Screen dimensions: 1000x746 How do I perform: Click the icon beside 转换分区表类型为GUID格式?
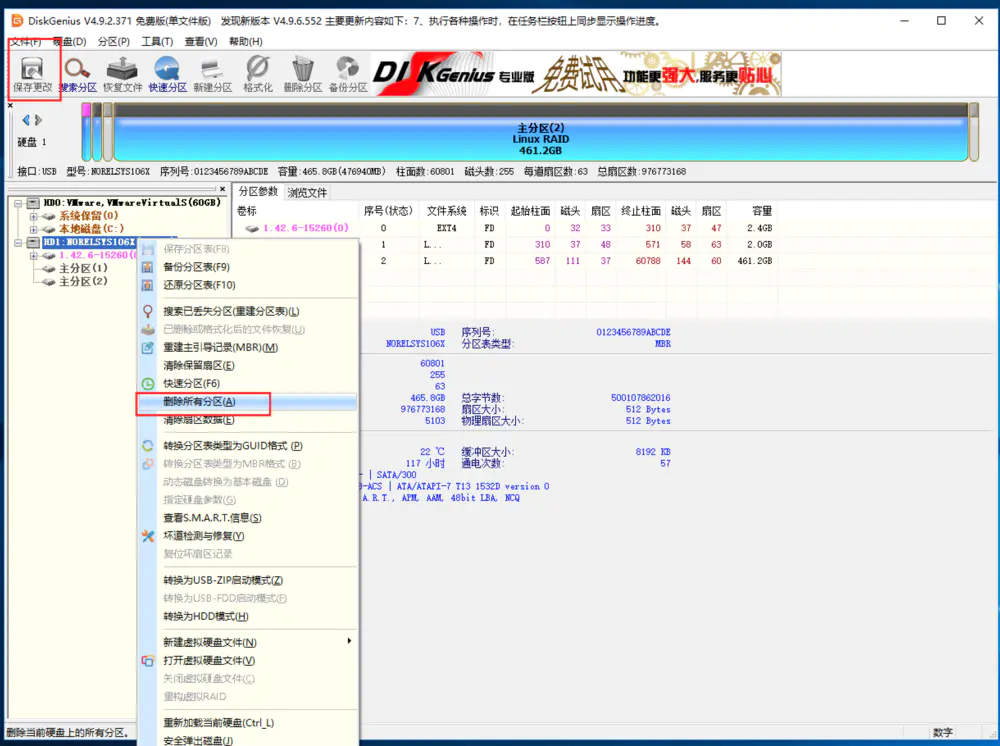147,446
